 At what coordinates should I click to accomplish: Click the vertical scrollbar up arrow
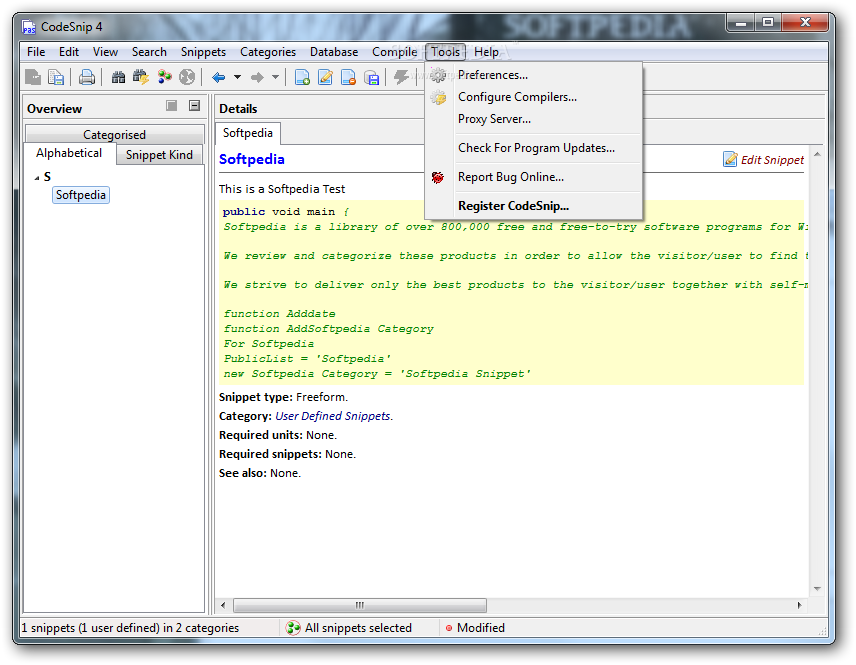coord(817,155)
